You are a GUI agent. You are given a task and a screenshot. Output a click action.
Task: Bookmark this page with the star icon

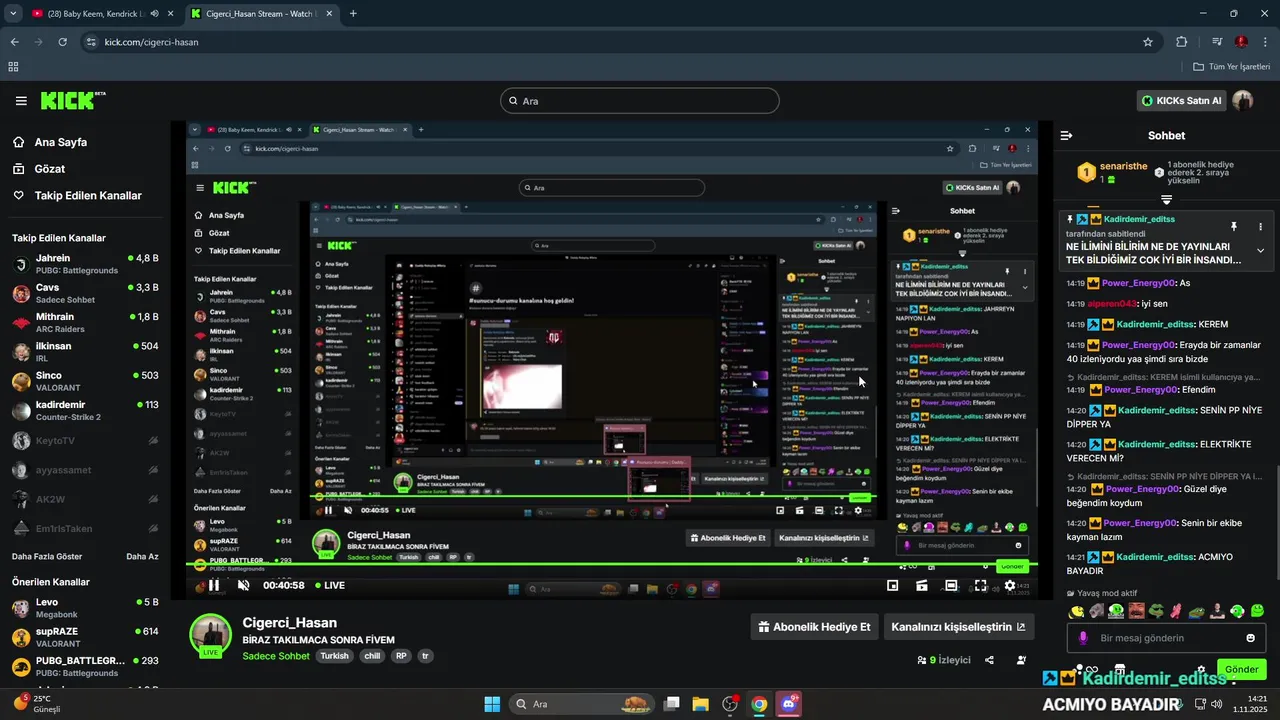tap(1148, 42)
